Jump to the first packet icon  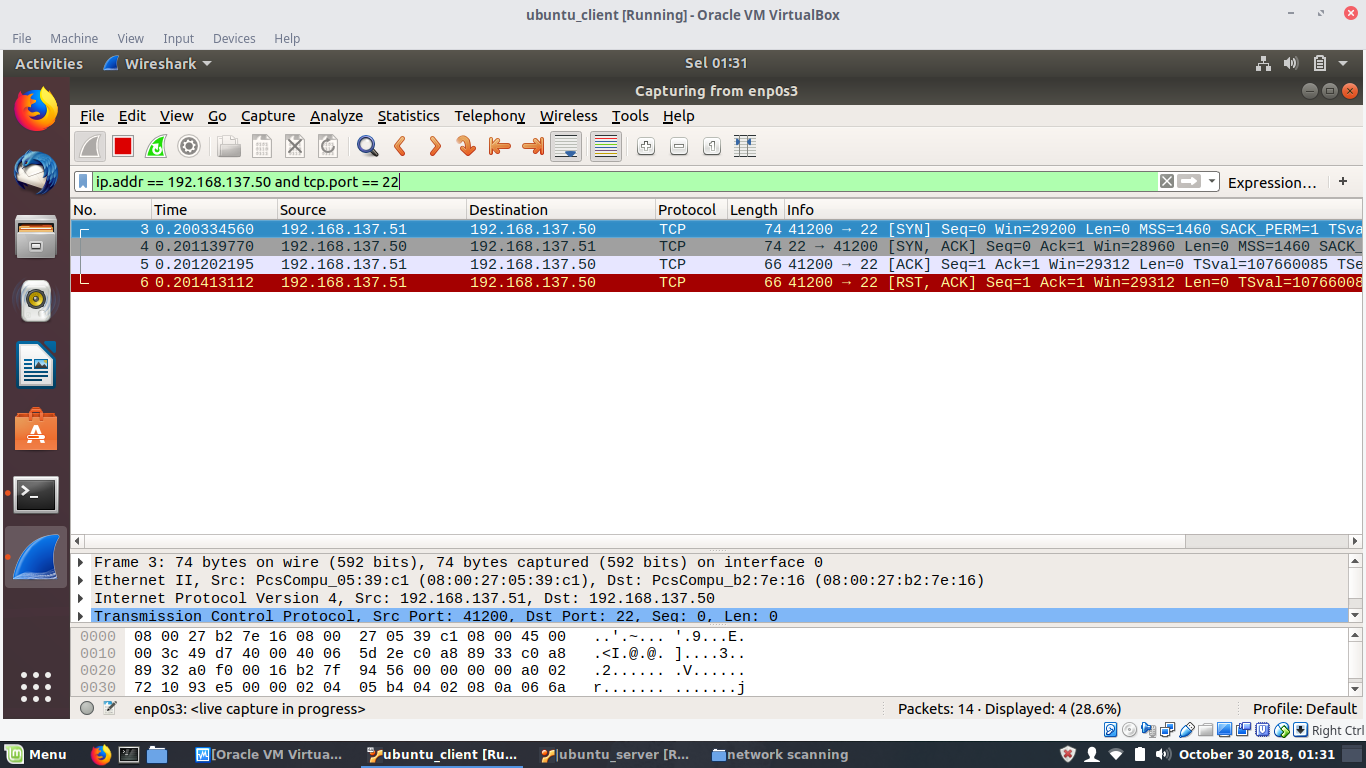pos(500,147)
